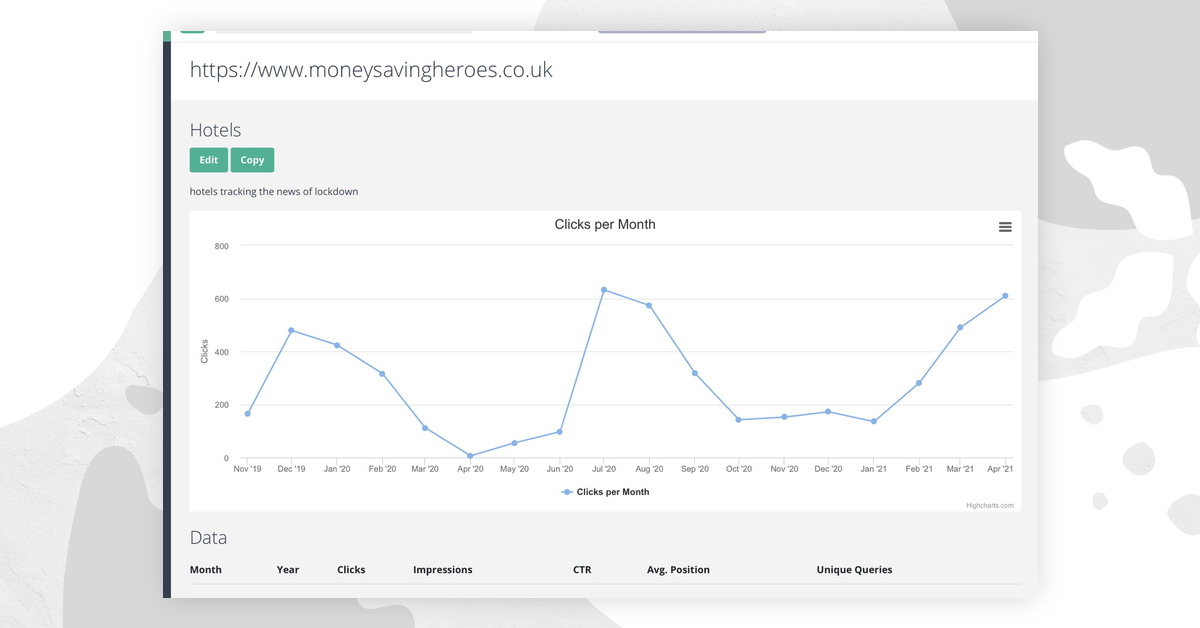Click the Clicks column header

(x=351, y=569)
